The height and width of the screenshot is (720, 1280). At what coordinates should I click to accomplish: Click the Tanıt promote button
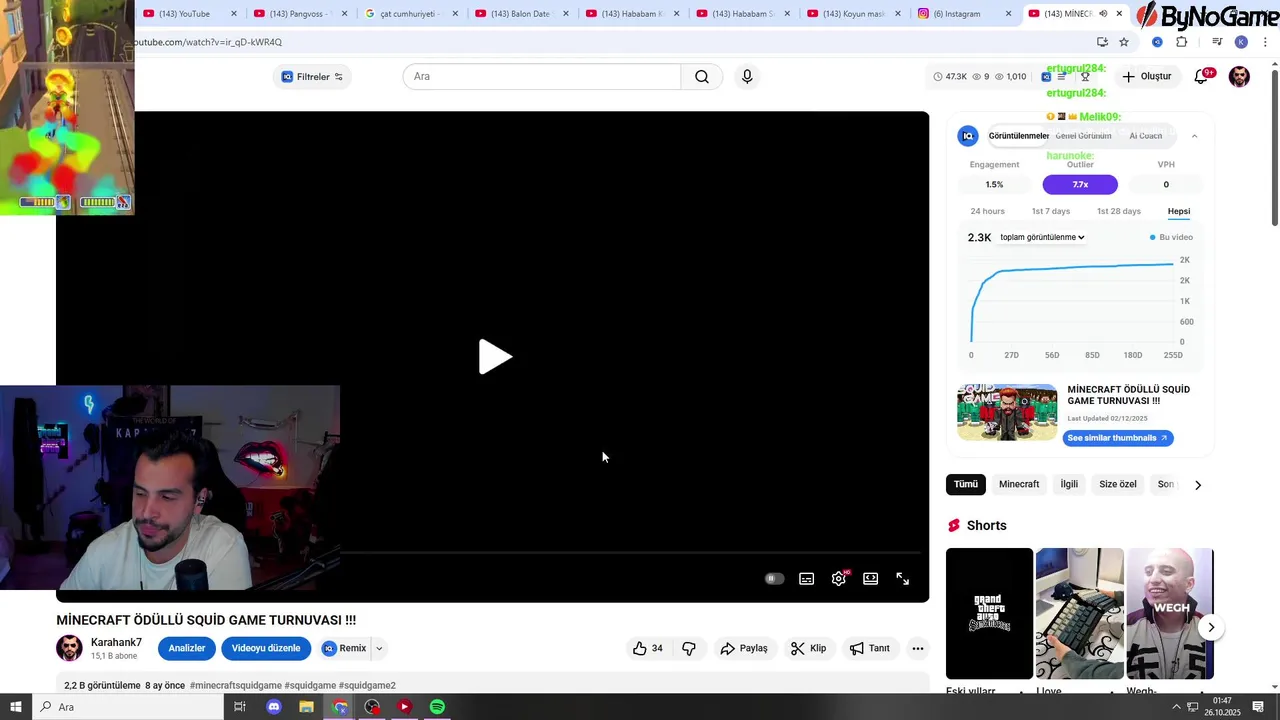869,648
